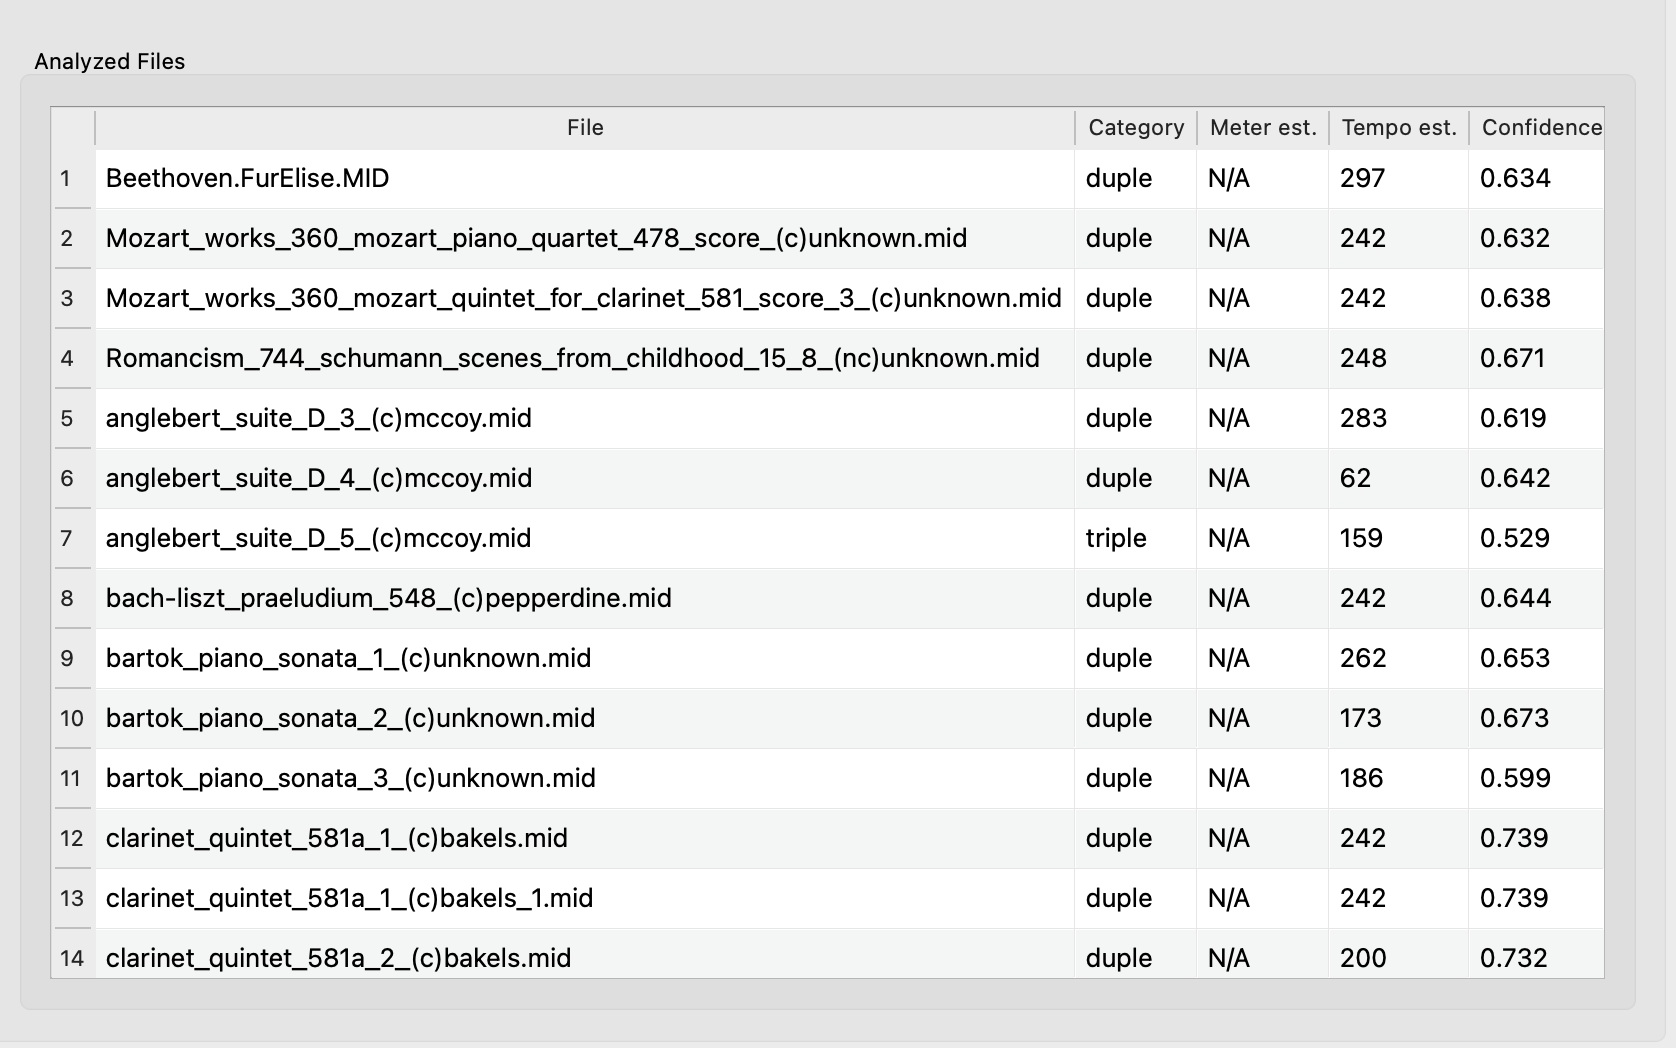Select anglebert_suite_D_3 file name cell
The image size is (1676, 1048).
[318, 419]
